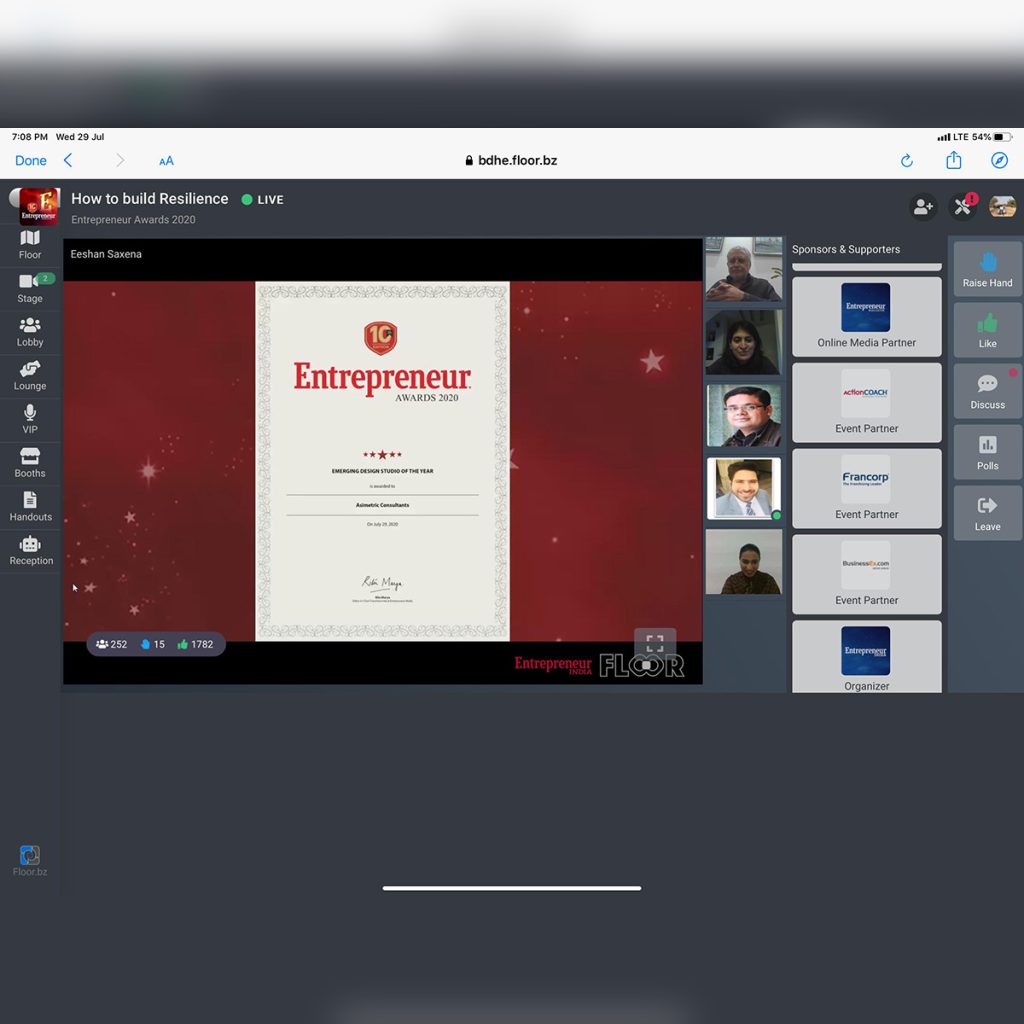
Task: Click the Floor.bz logo in sidebar
Action: coord(30,860)
